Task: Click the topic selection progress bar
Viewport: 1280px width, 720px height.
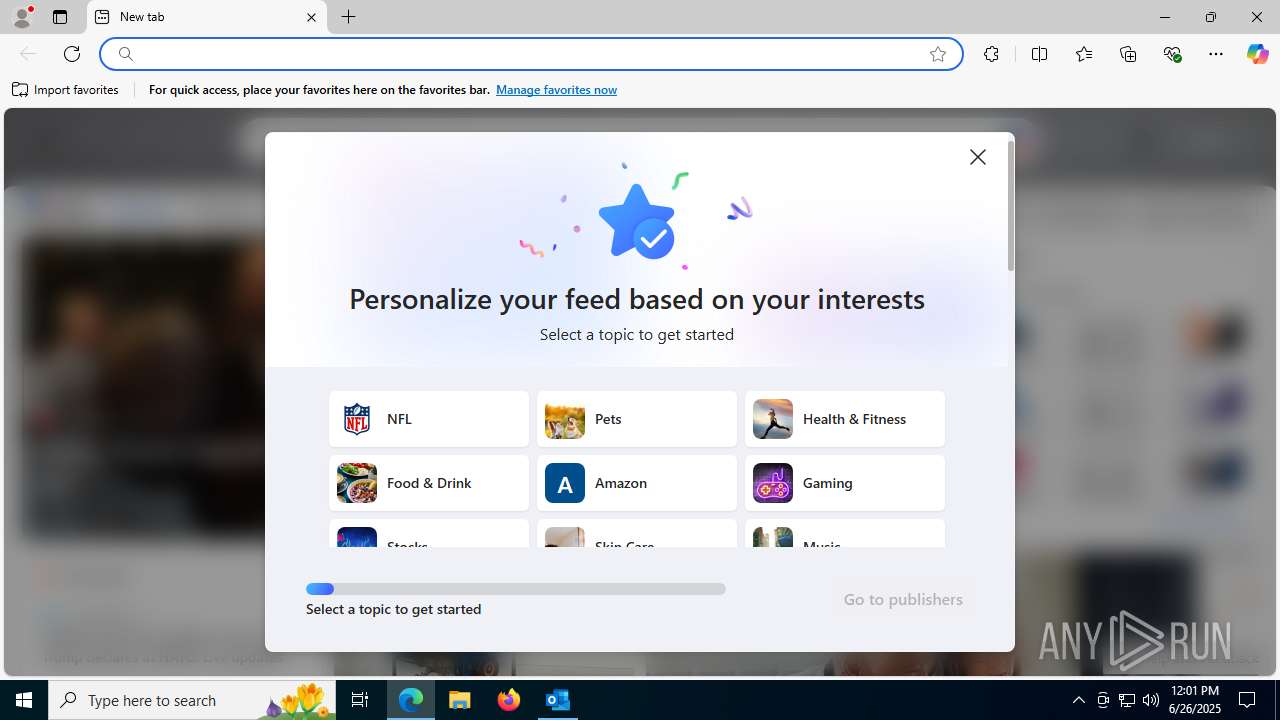Action: pos(516,589)
